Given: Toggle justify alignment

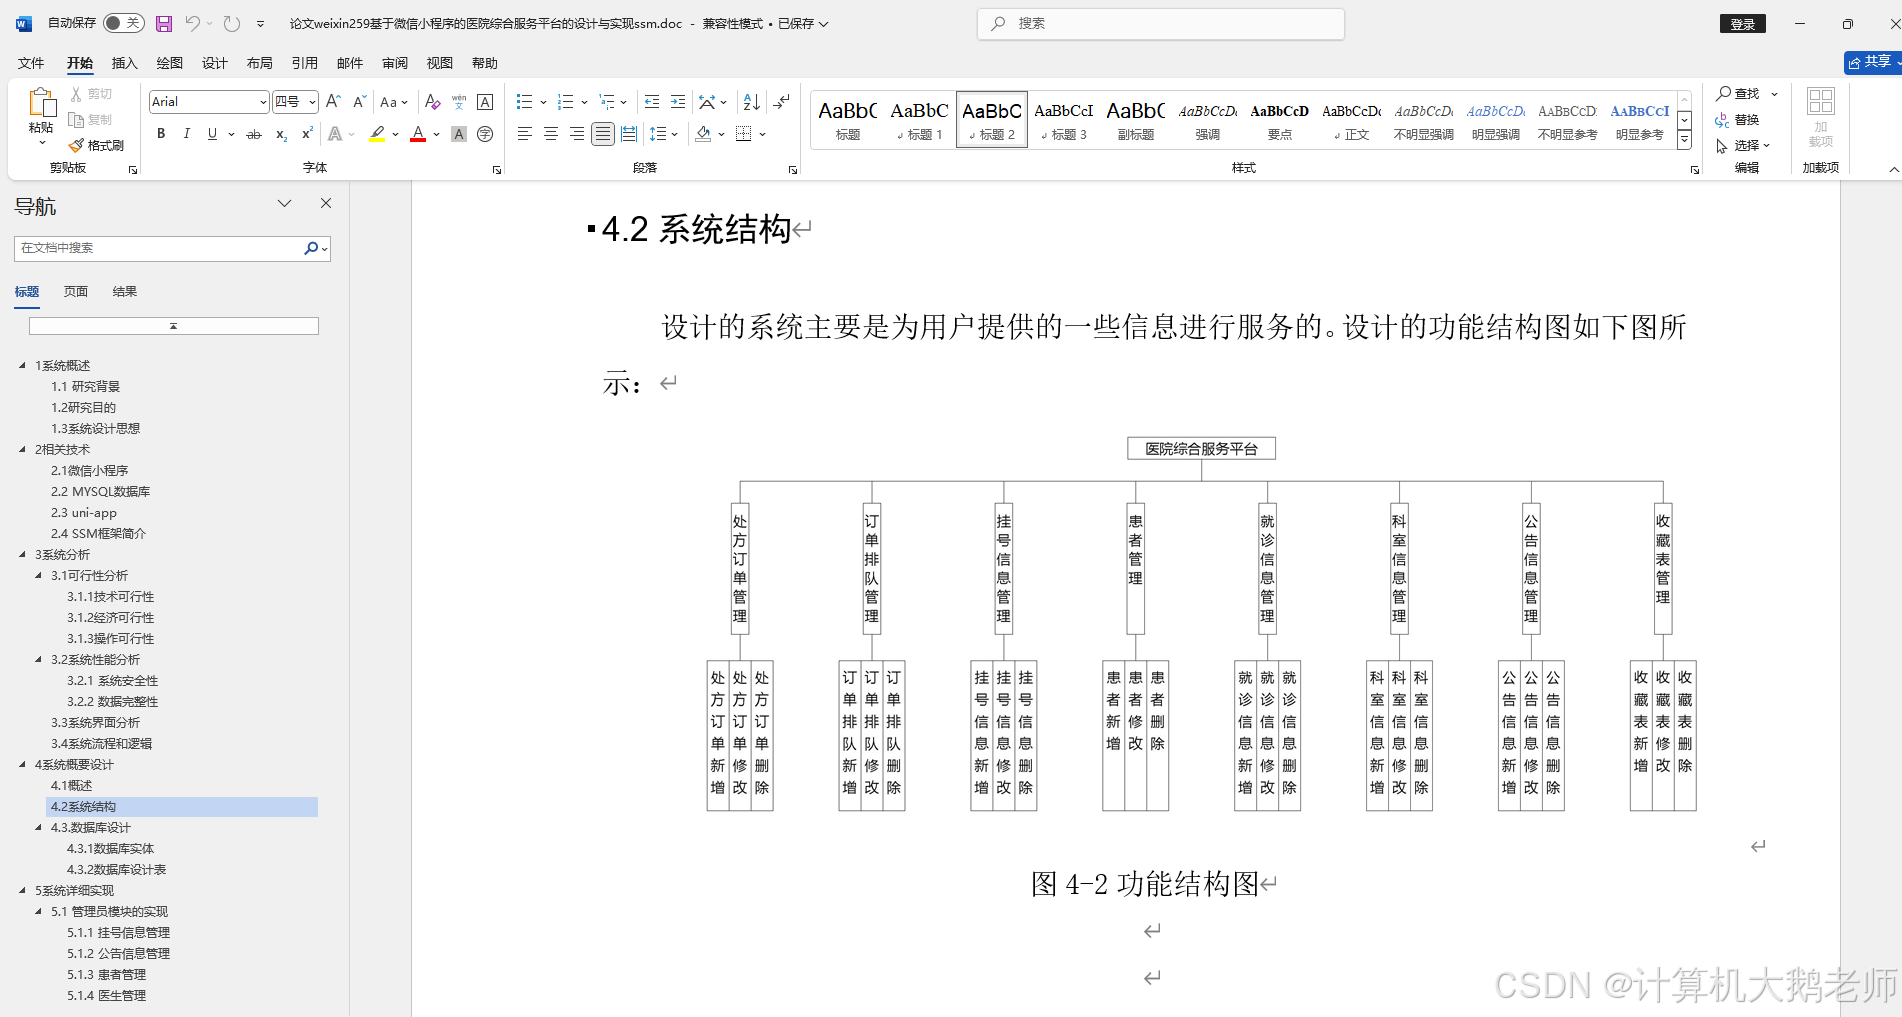Looking at the screenshot, I should (x=602, y=134).
